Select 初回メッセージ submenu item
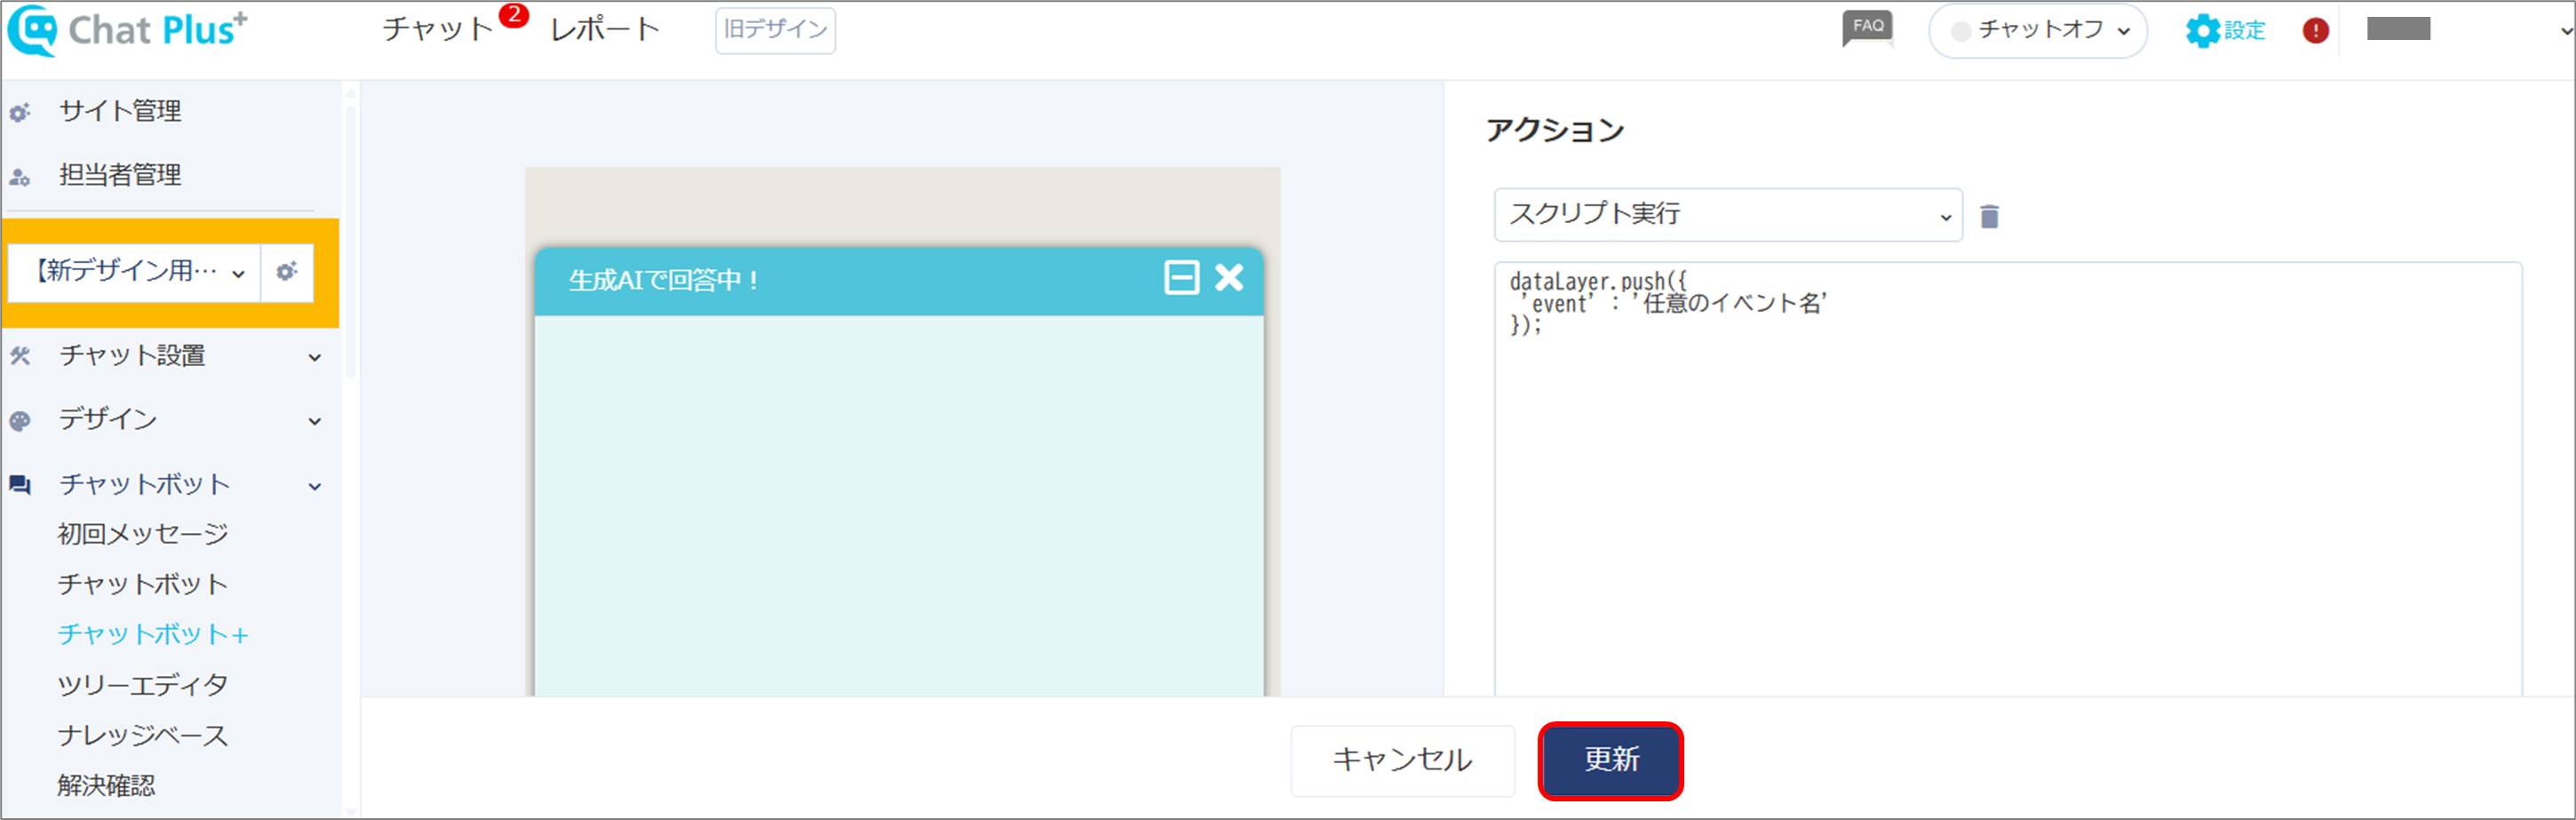2576x820 pixels. [143, 534]
